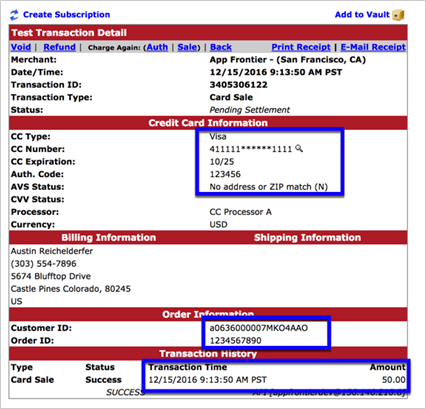Open the Add to Vault link
Screen dimensions: 426x409
point(362,15)
